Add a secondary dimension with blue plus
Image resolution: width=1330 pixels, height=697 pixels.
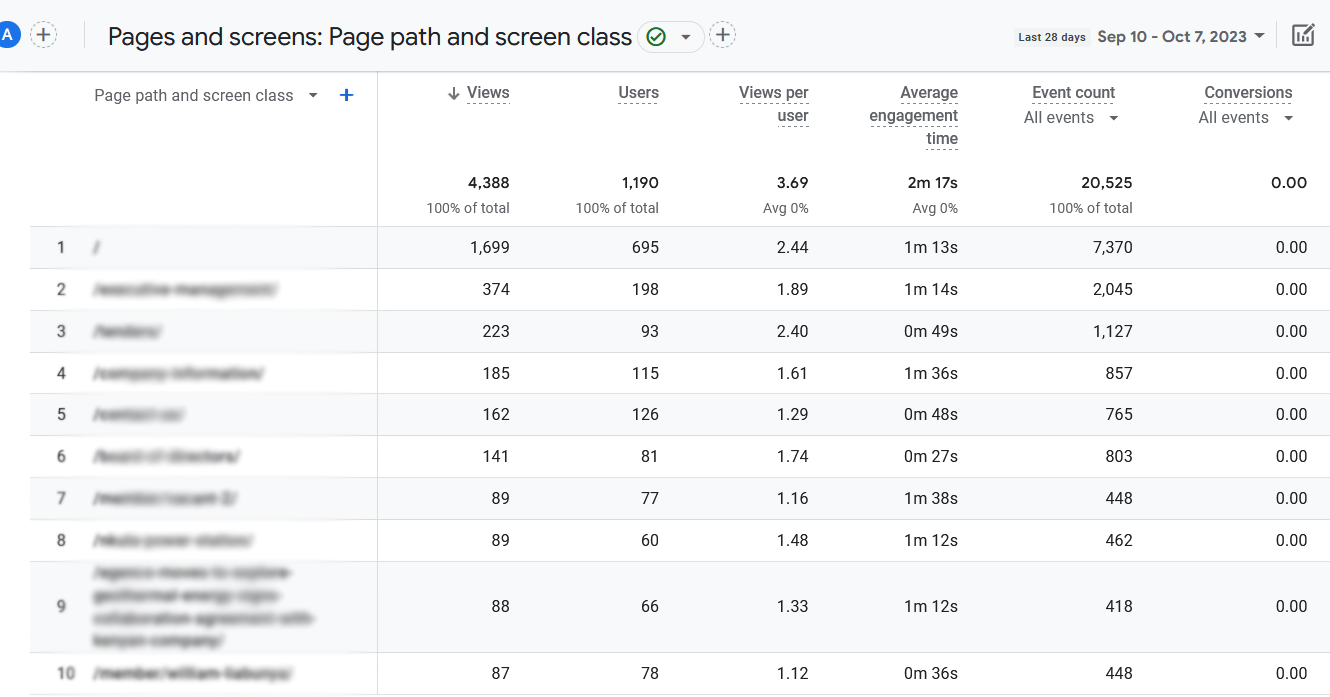pos(347,95)
